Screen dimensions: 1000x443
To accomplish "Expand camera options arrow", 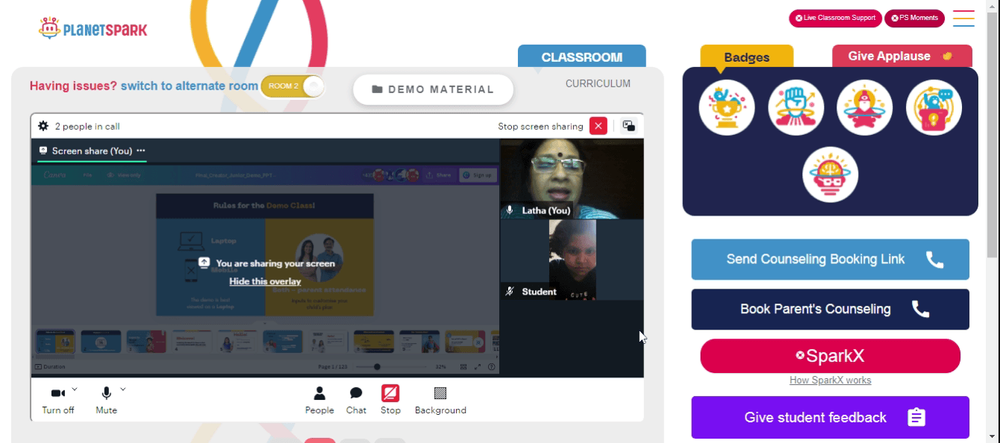I will 75,389.
